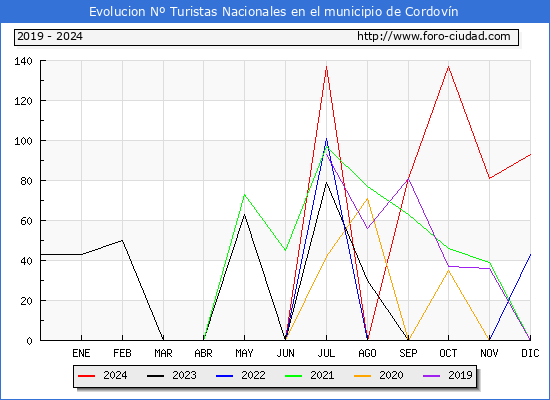Click the red 2024 endpoint at DIC
The height and width of the screenshot is (400, 550).
tap(530, 154)
